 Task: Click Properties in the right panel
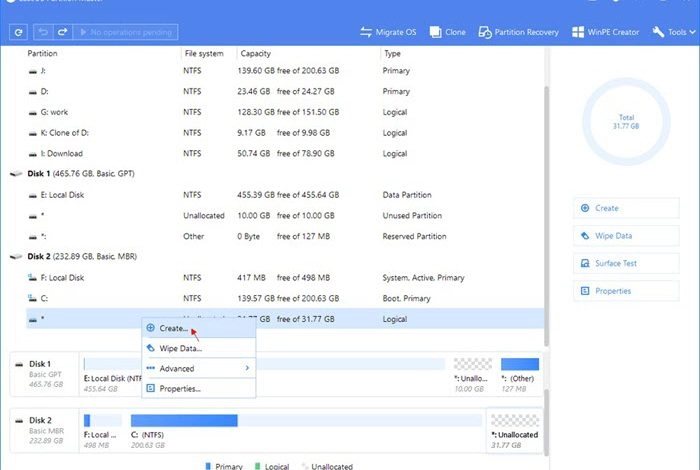coord(626,291)
